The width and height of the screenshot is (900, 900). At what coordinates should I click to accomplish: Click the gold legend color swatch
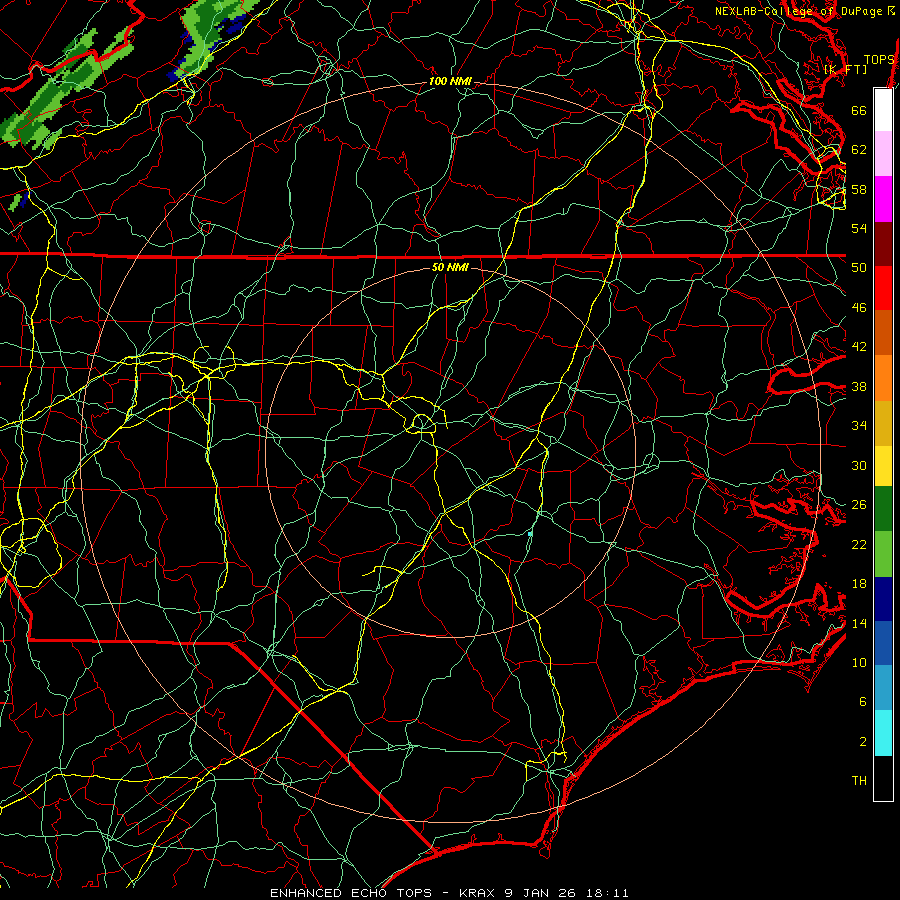tap(883, 423)
